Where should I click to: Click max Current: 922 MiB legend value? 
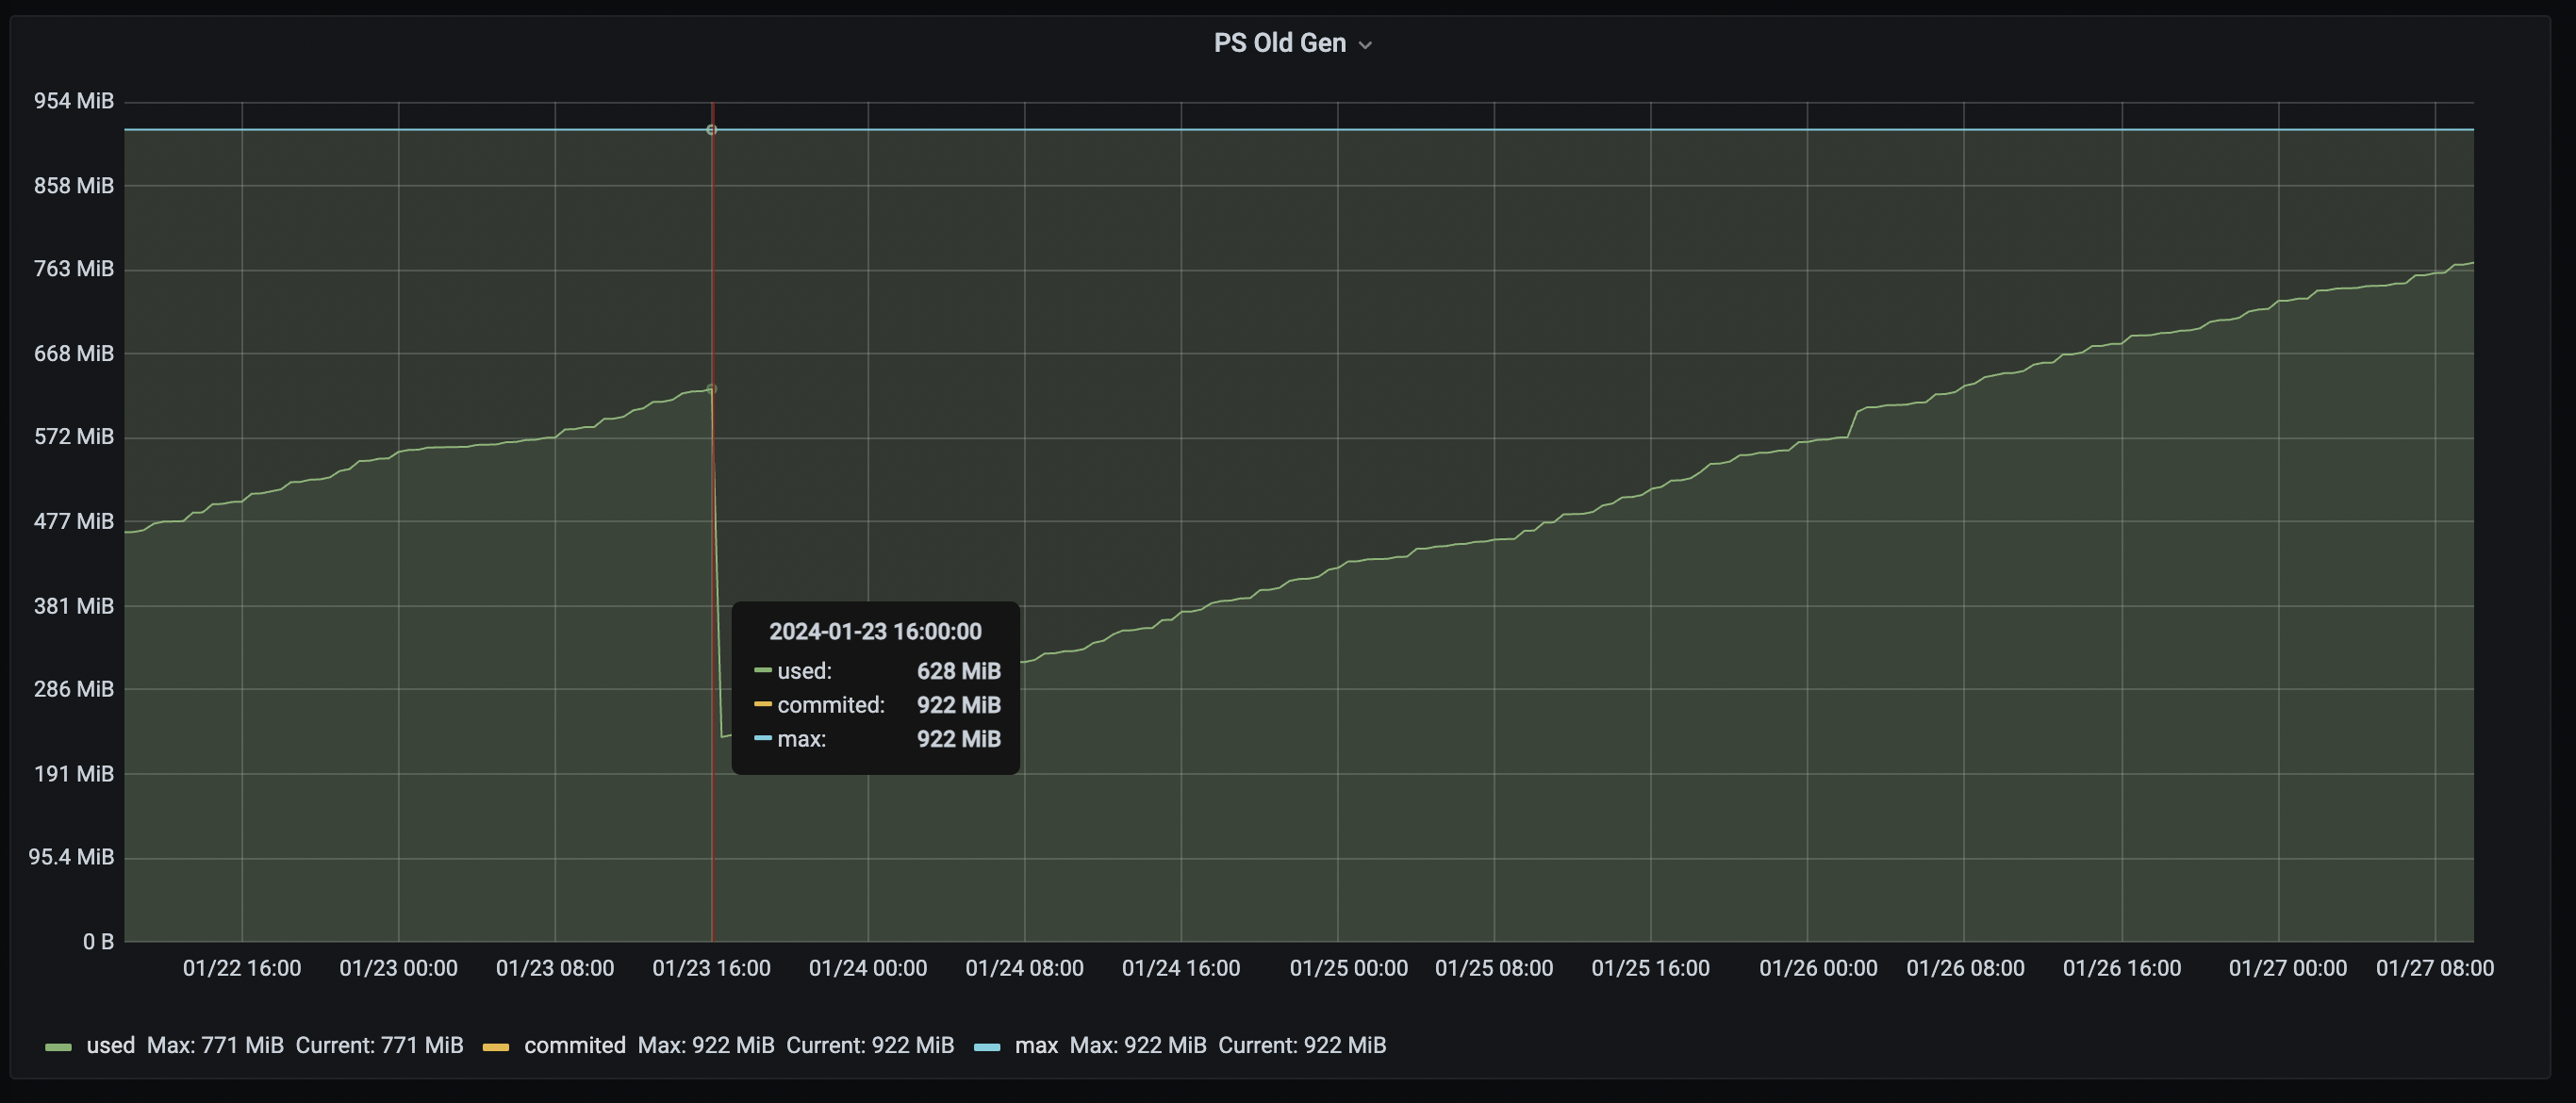[1302, 1045]
